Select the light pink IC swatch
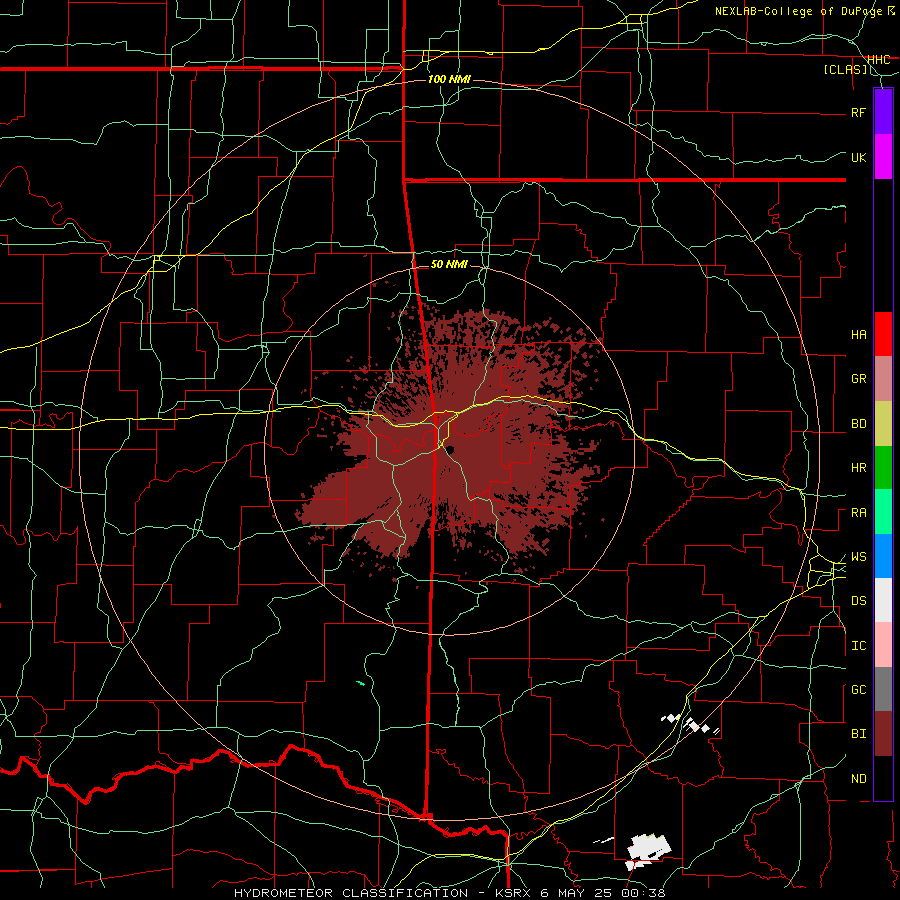Image resolution: width=900 pixels, height=900 pixels. [883, 645]
